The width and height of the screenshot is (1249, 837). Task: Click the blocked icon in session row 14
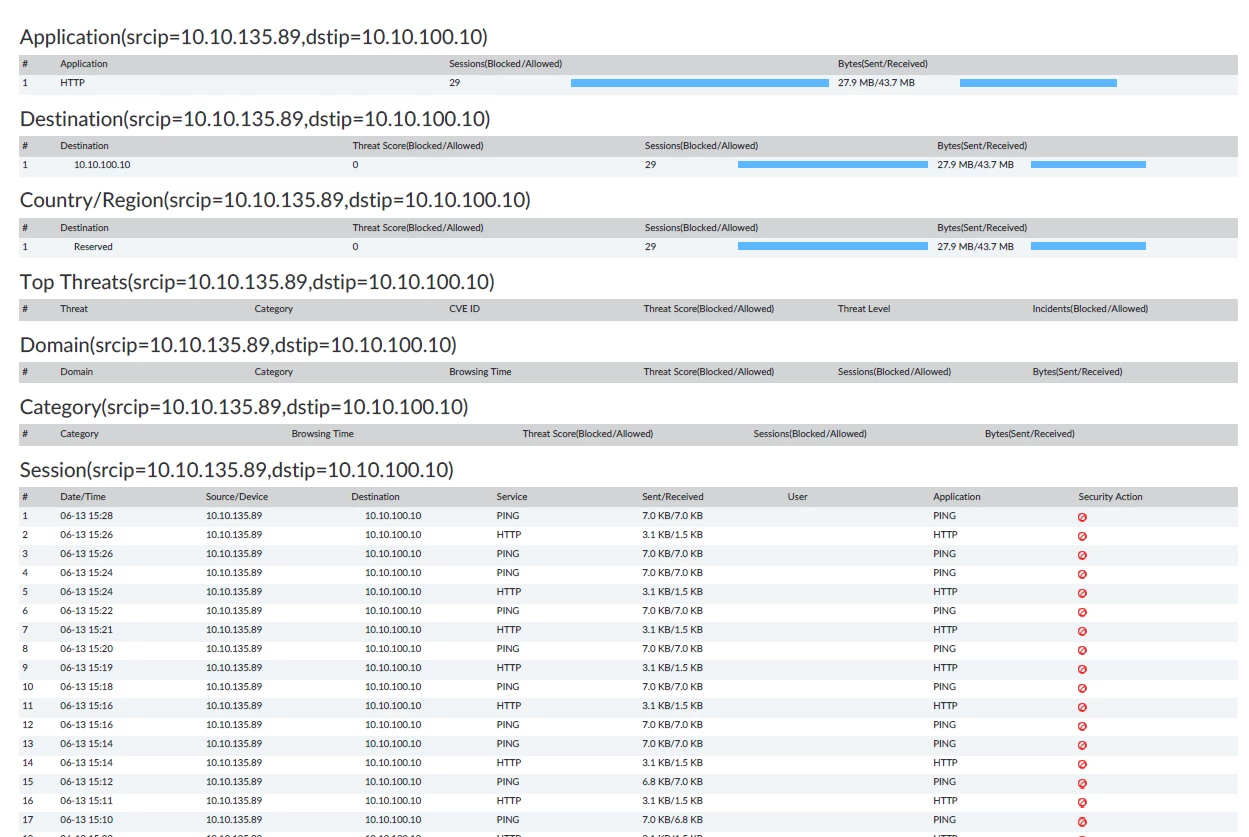[x=1082, y=764]
